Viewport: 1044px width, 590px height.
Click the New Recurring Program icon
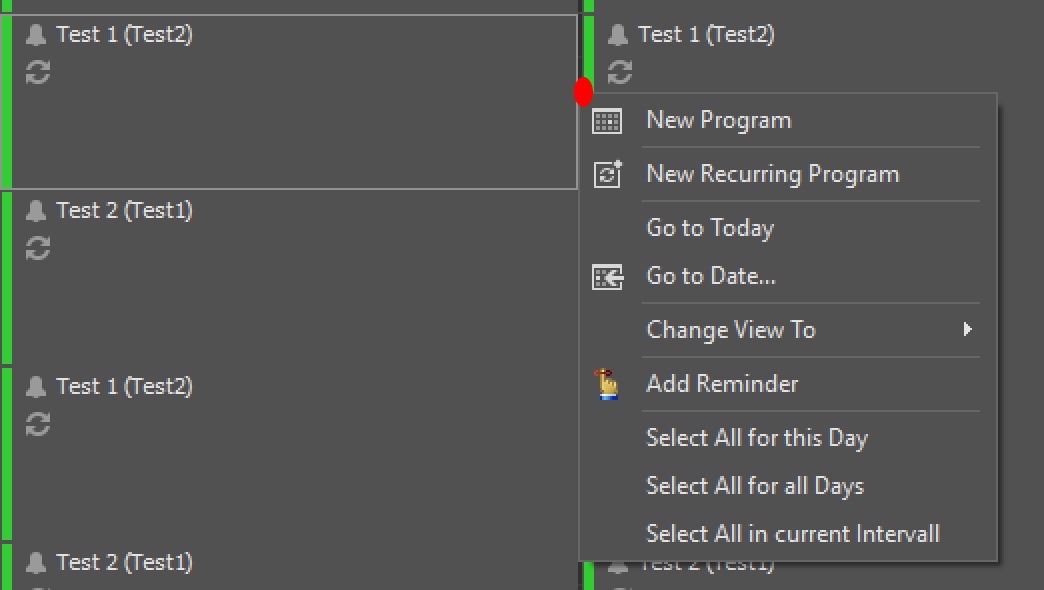click(607, 174)
